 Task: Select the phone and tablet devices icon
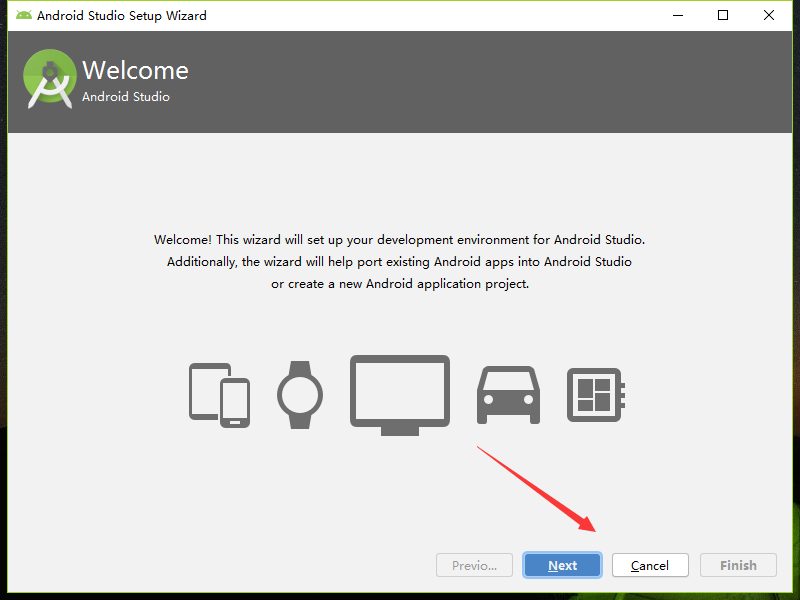pos(220,393)
